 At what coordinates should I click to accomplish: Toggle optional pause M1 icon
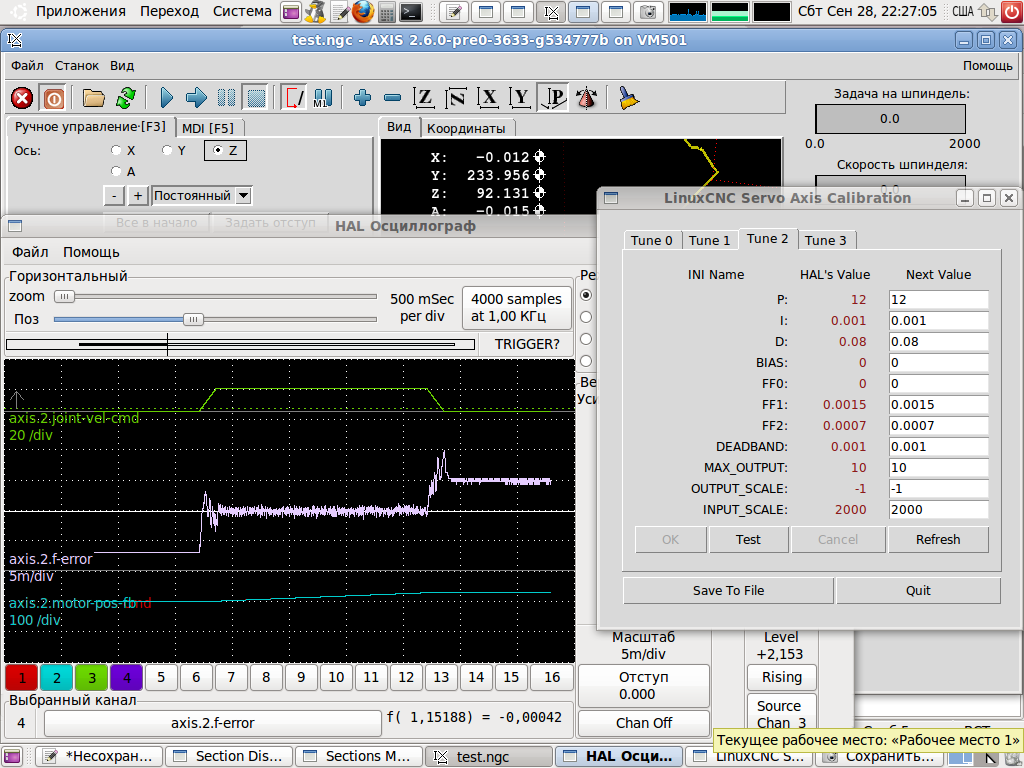pos(323,98)
